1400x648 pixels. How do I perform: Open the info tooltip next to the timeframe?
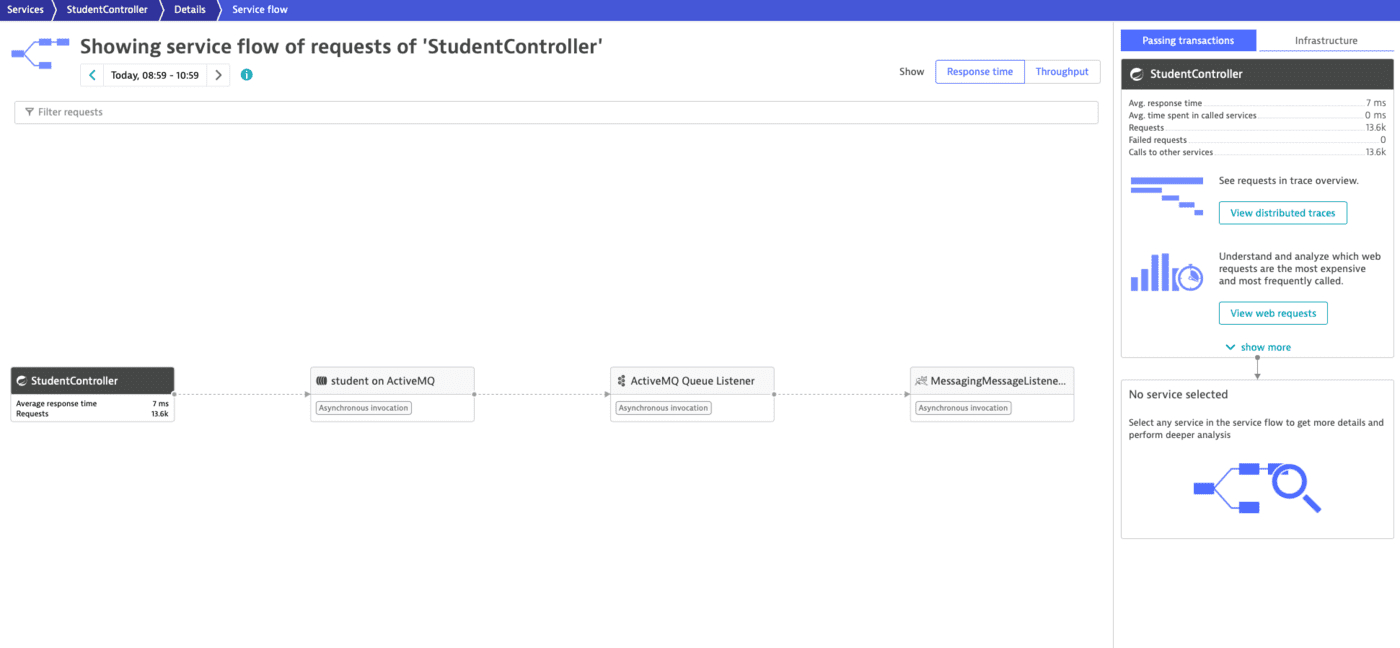(246, 74)
